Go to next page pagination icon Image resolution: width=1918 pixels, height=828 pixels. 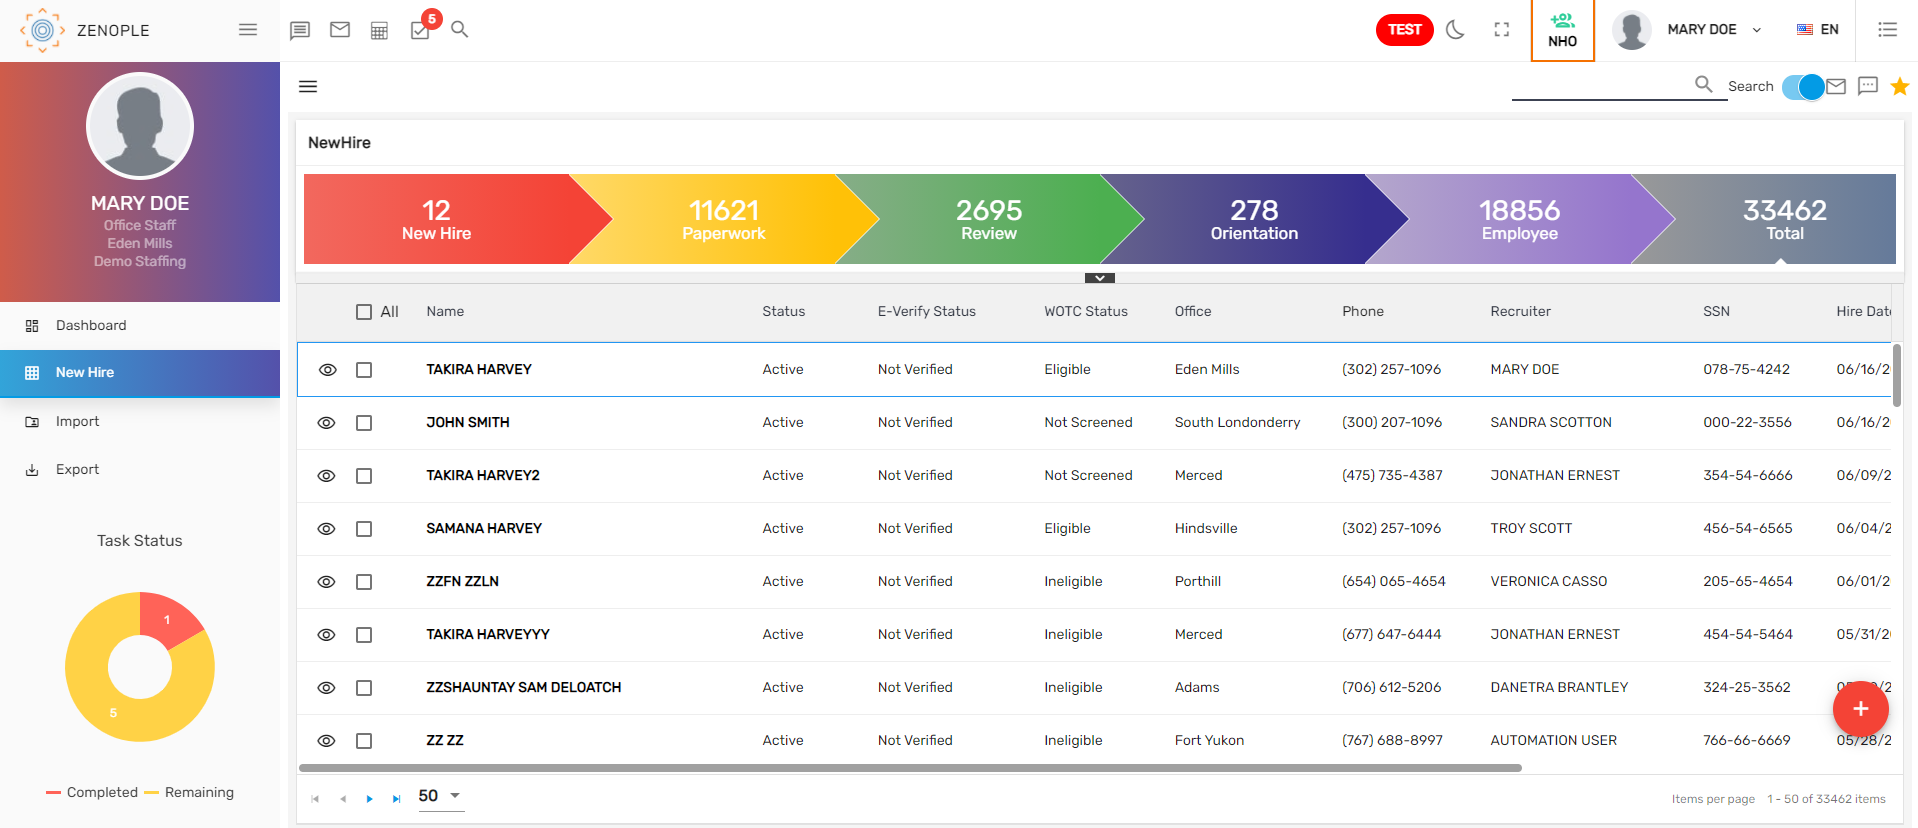pyautogui.click(x=370, y=799)
